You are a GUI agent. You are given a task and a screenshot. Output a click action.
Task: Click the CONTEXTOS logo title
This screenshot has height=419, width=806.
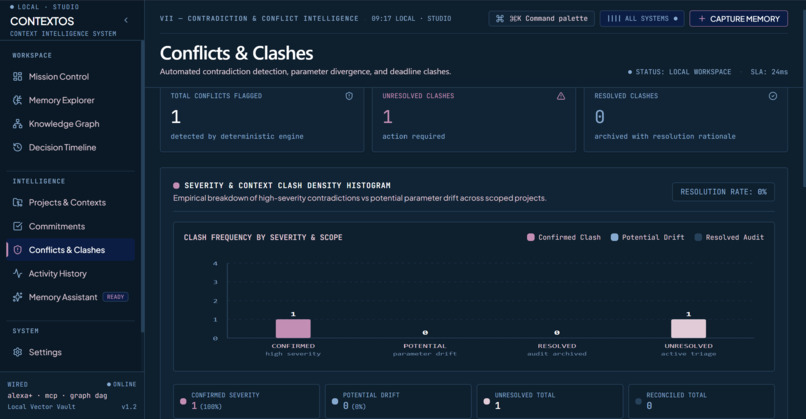pyautogui.click(x=42, y=21)
